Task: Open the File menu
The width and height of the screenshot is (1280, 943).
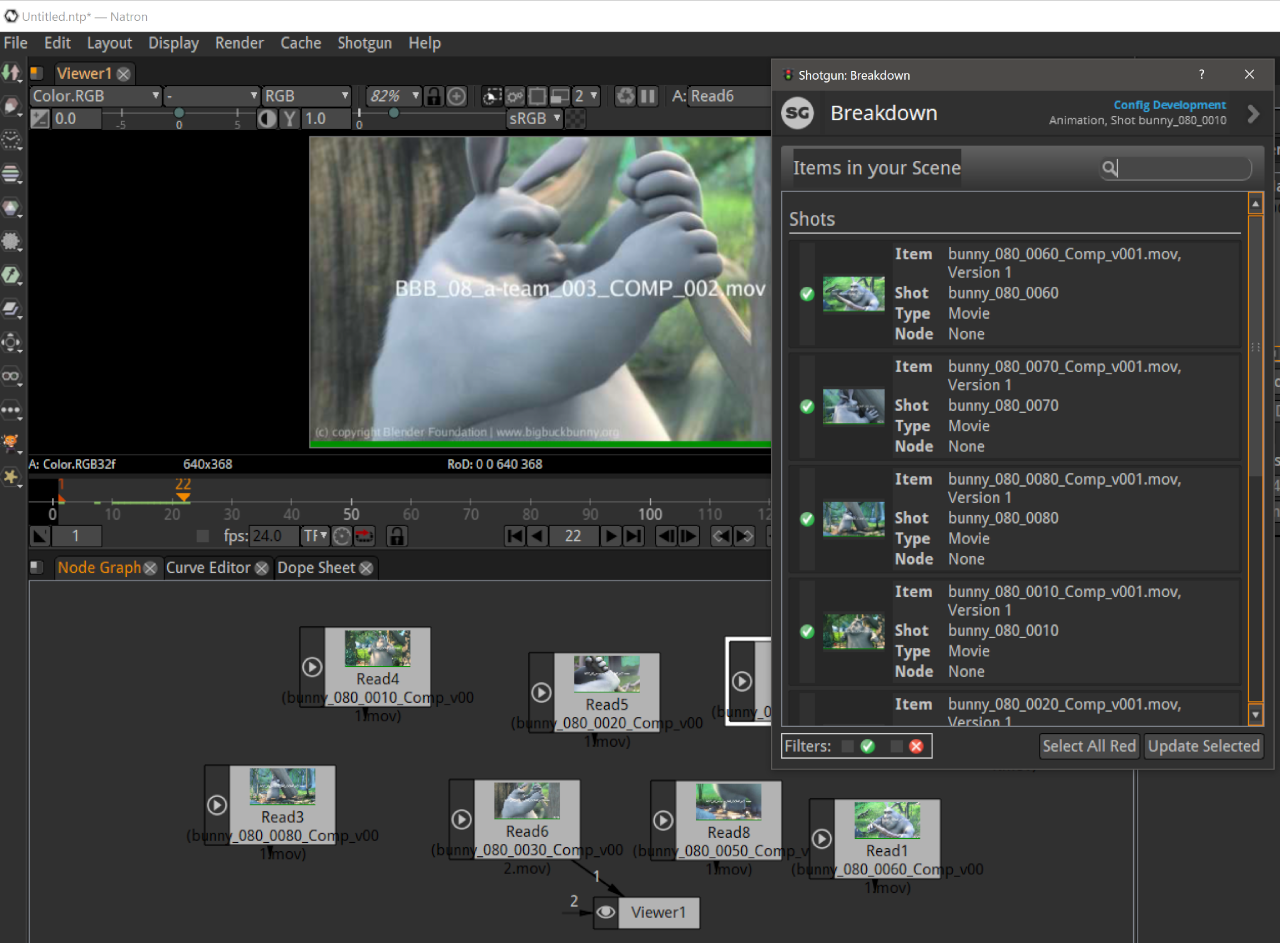Action: tap(16, 43)
